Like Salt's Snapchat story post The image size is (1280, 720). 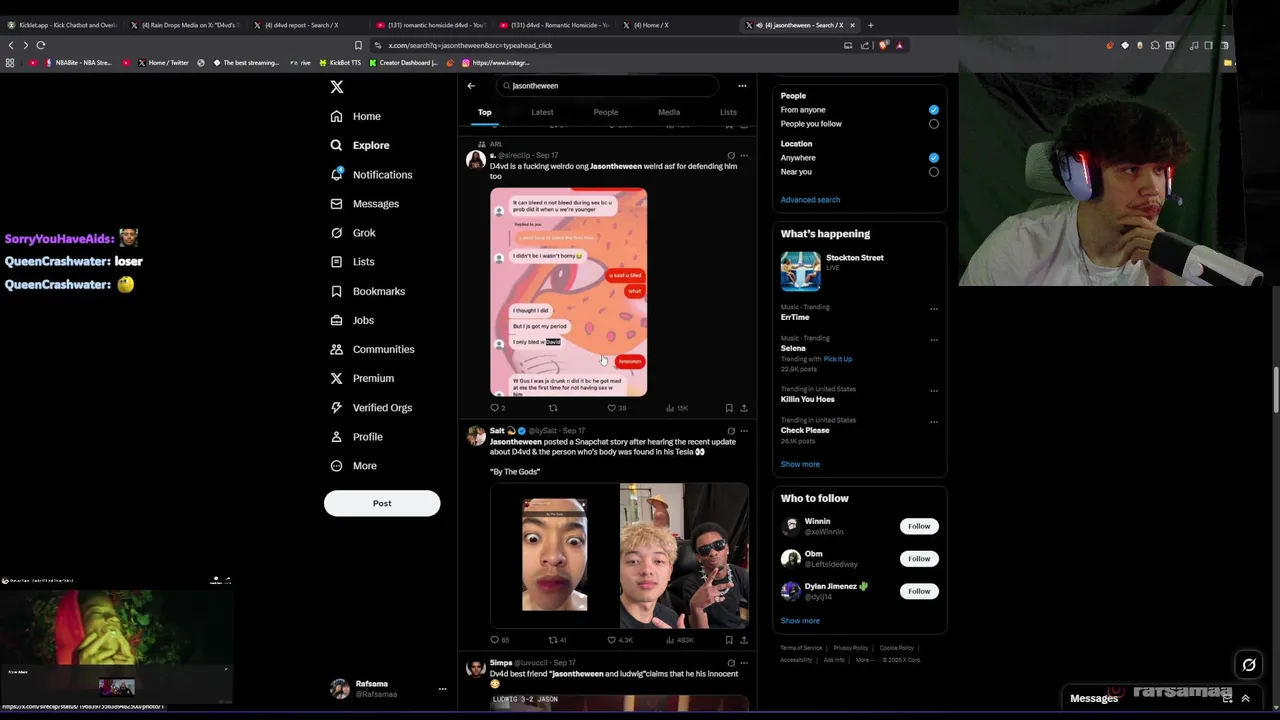(x=611, y=640)
